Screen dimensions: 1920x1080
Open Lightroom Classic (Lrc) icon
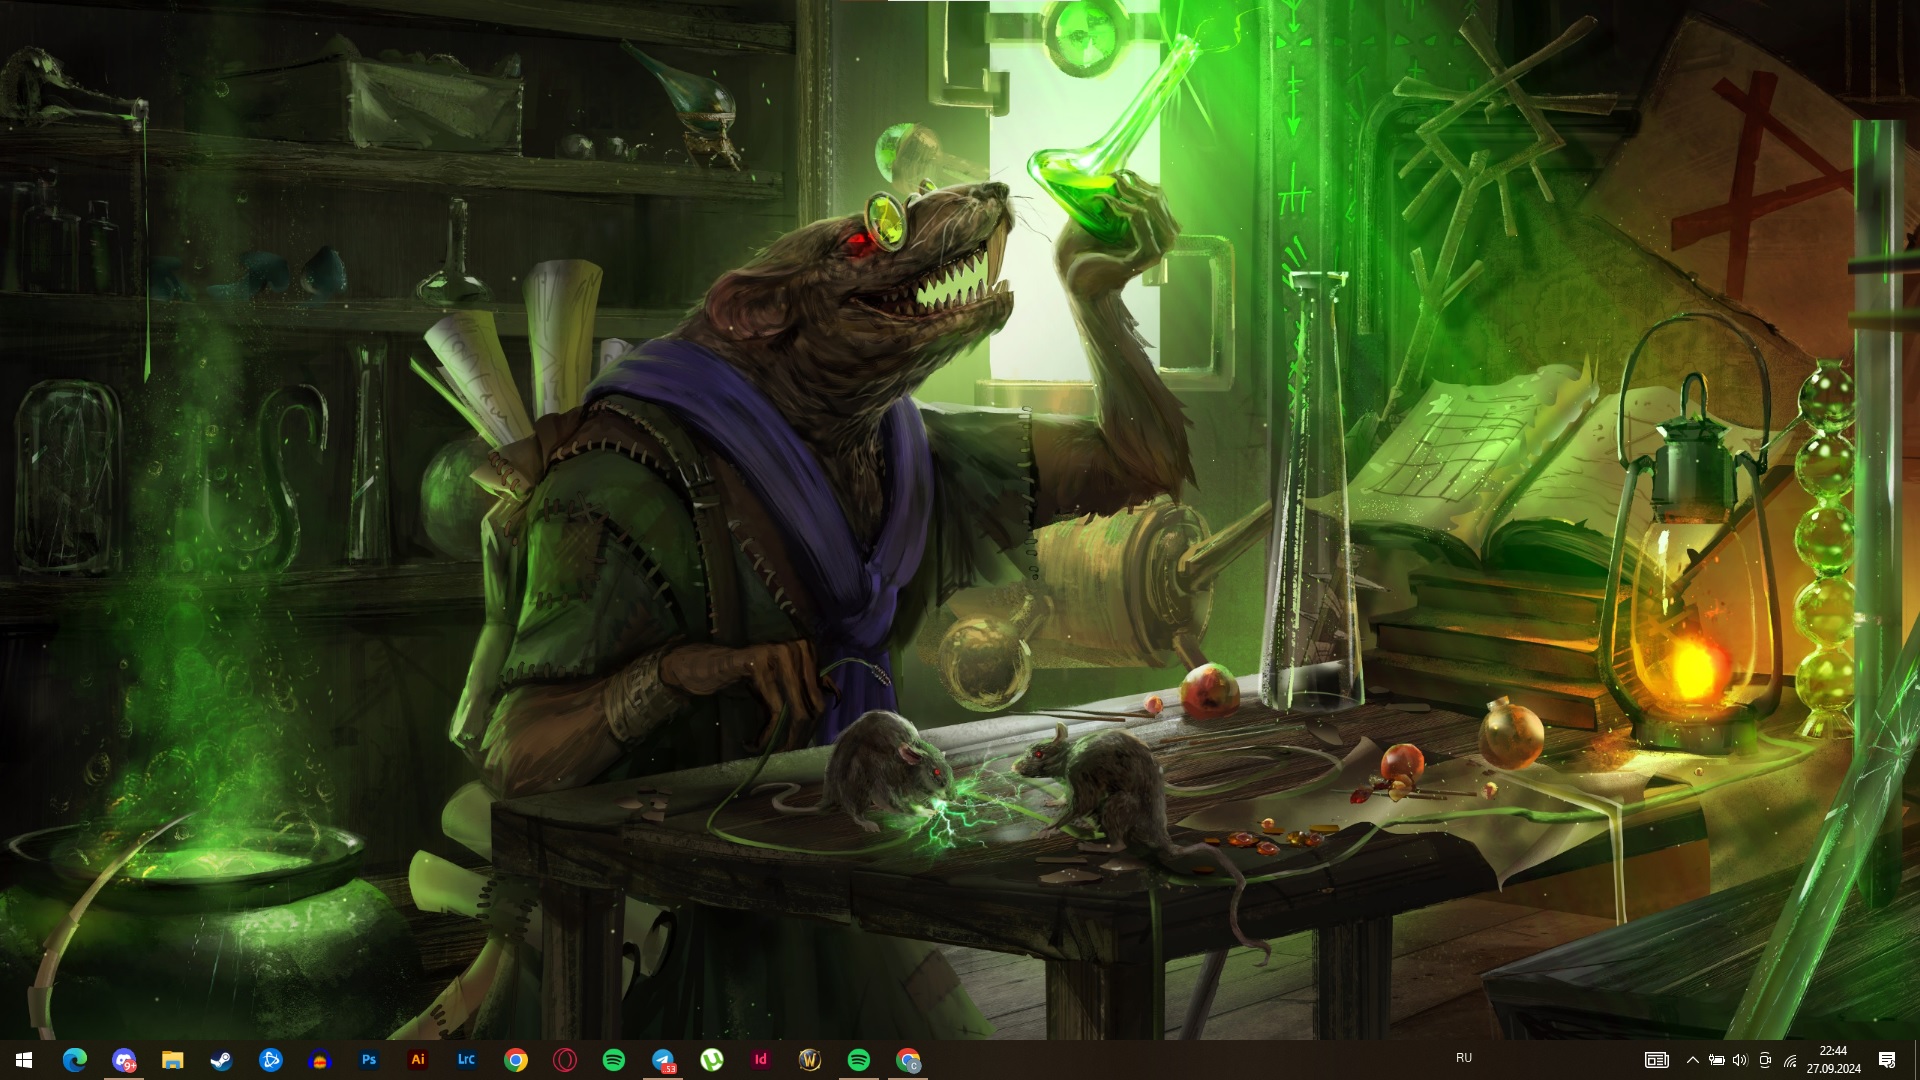click(x=467, y=1060)
